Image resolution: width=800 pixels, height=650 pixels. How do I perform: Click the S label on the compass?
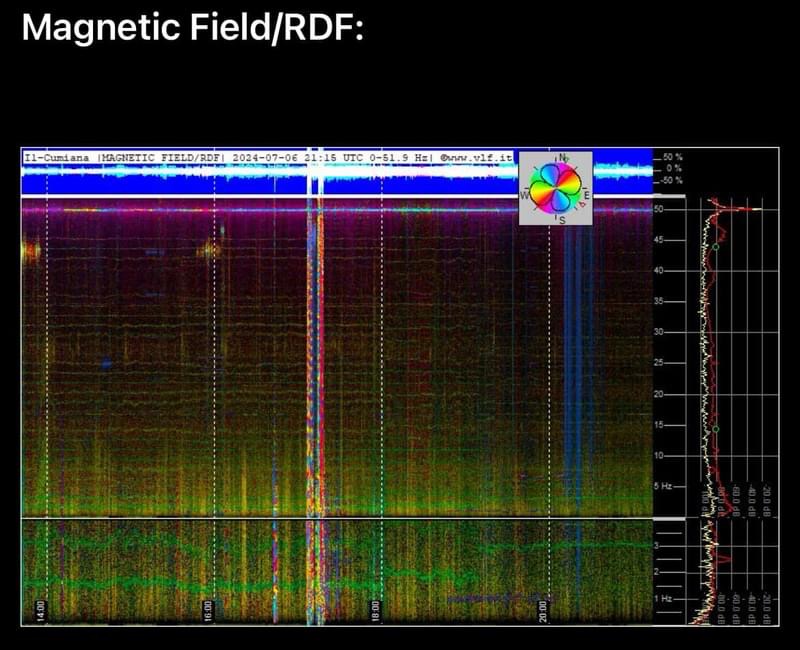(x=560, y=219)
